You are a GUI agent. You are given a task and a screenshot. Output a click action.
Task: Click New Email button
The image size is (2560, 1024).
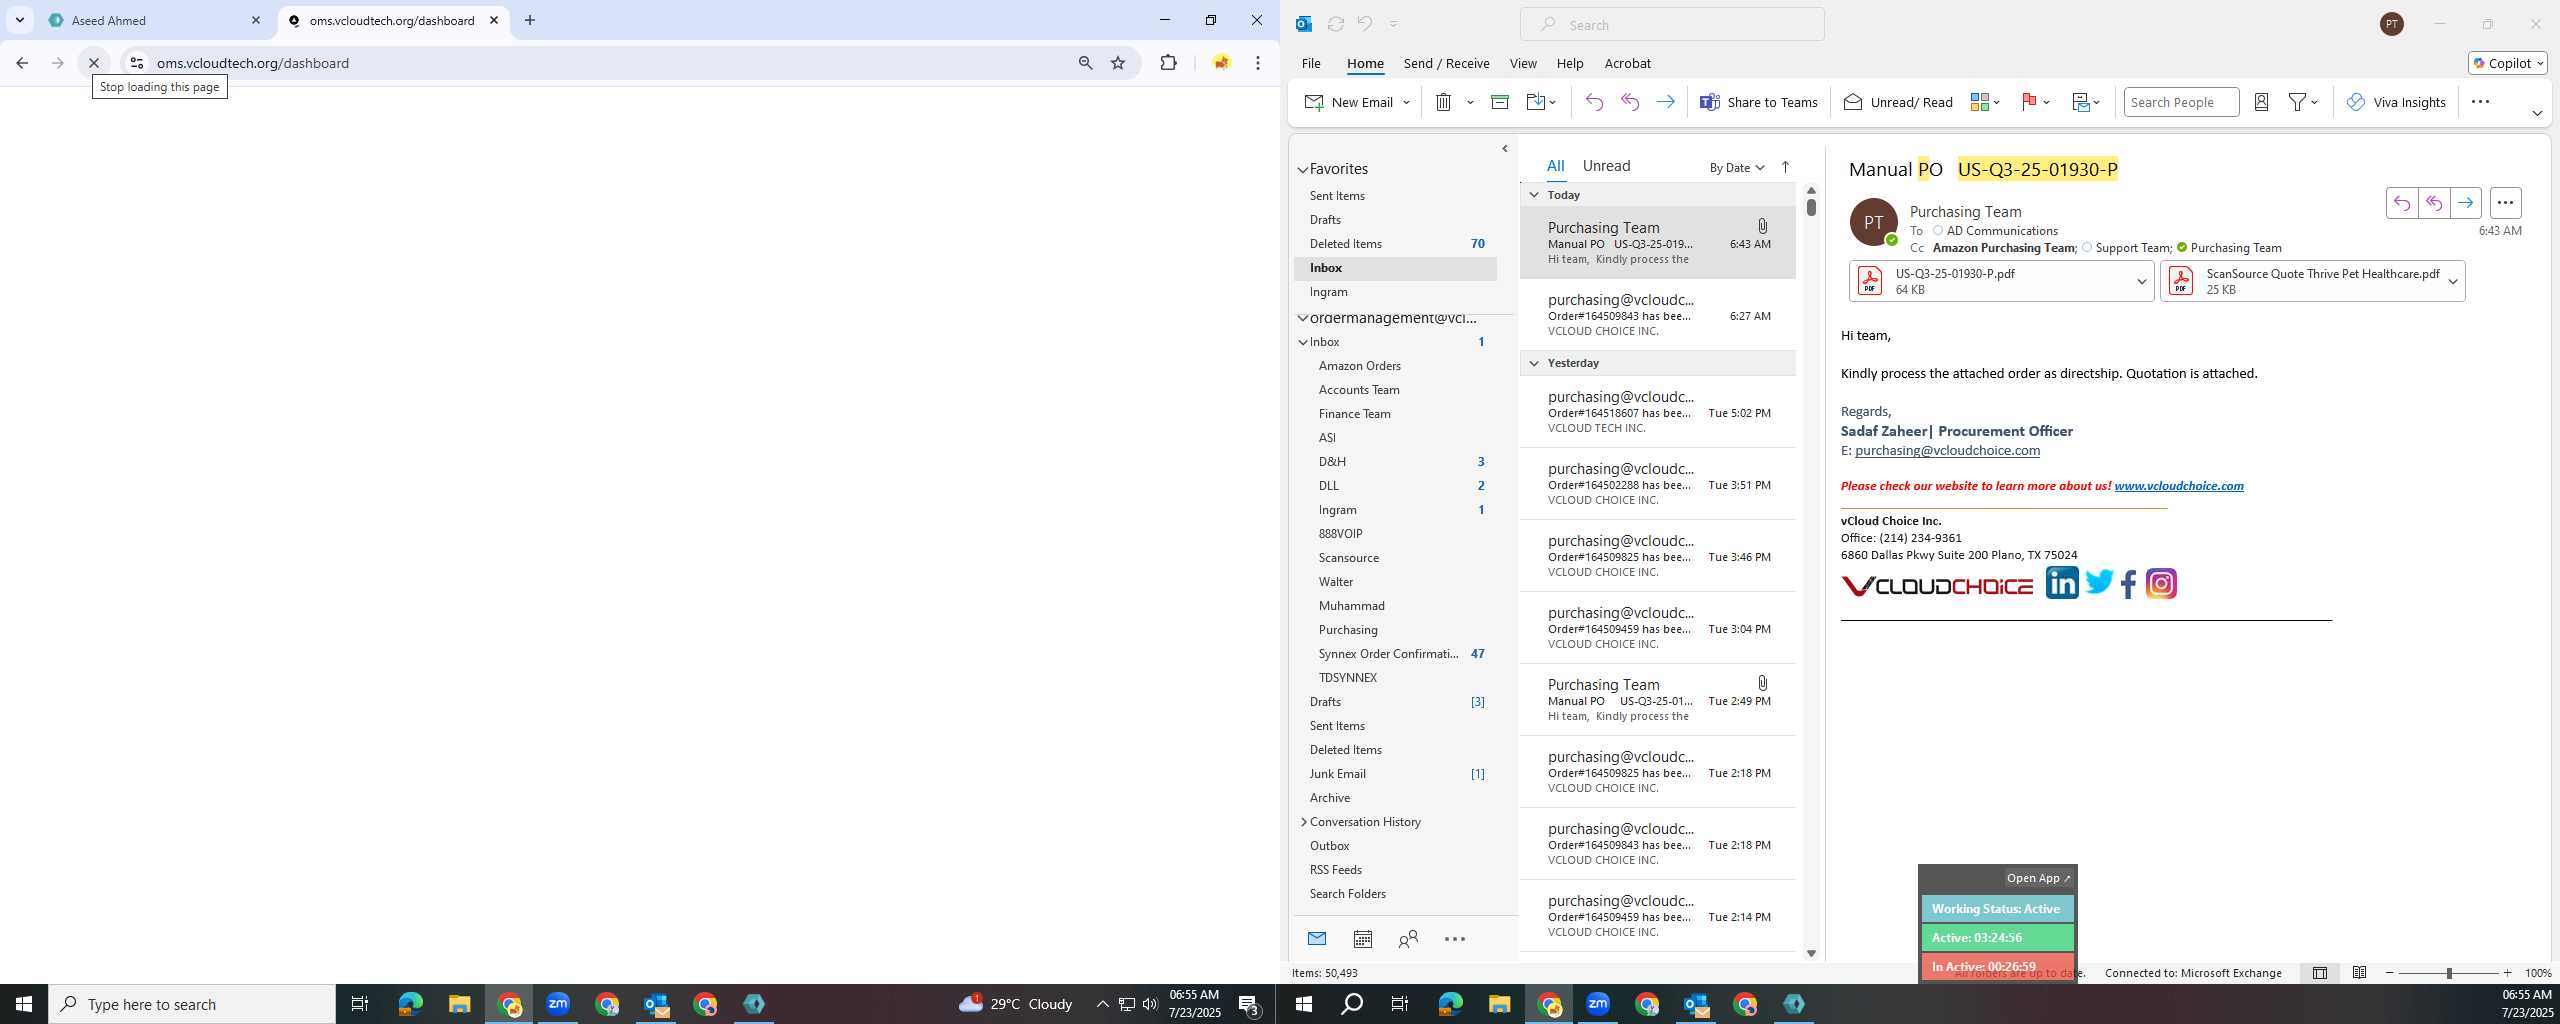click(1350, 102)
